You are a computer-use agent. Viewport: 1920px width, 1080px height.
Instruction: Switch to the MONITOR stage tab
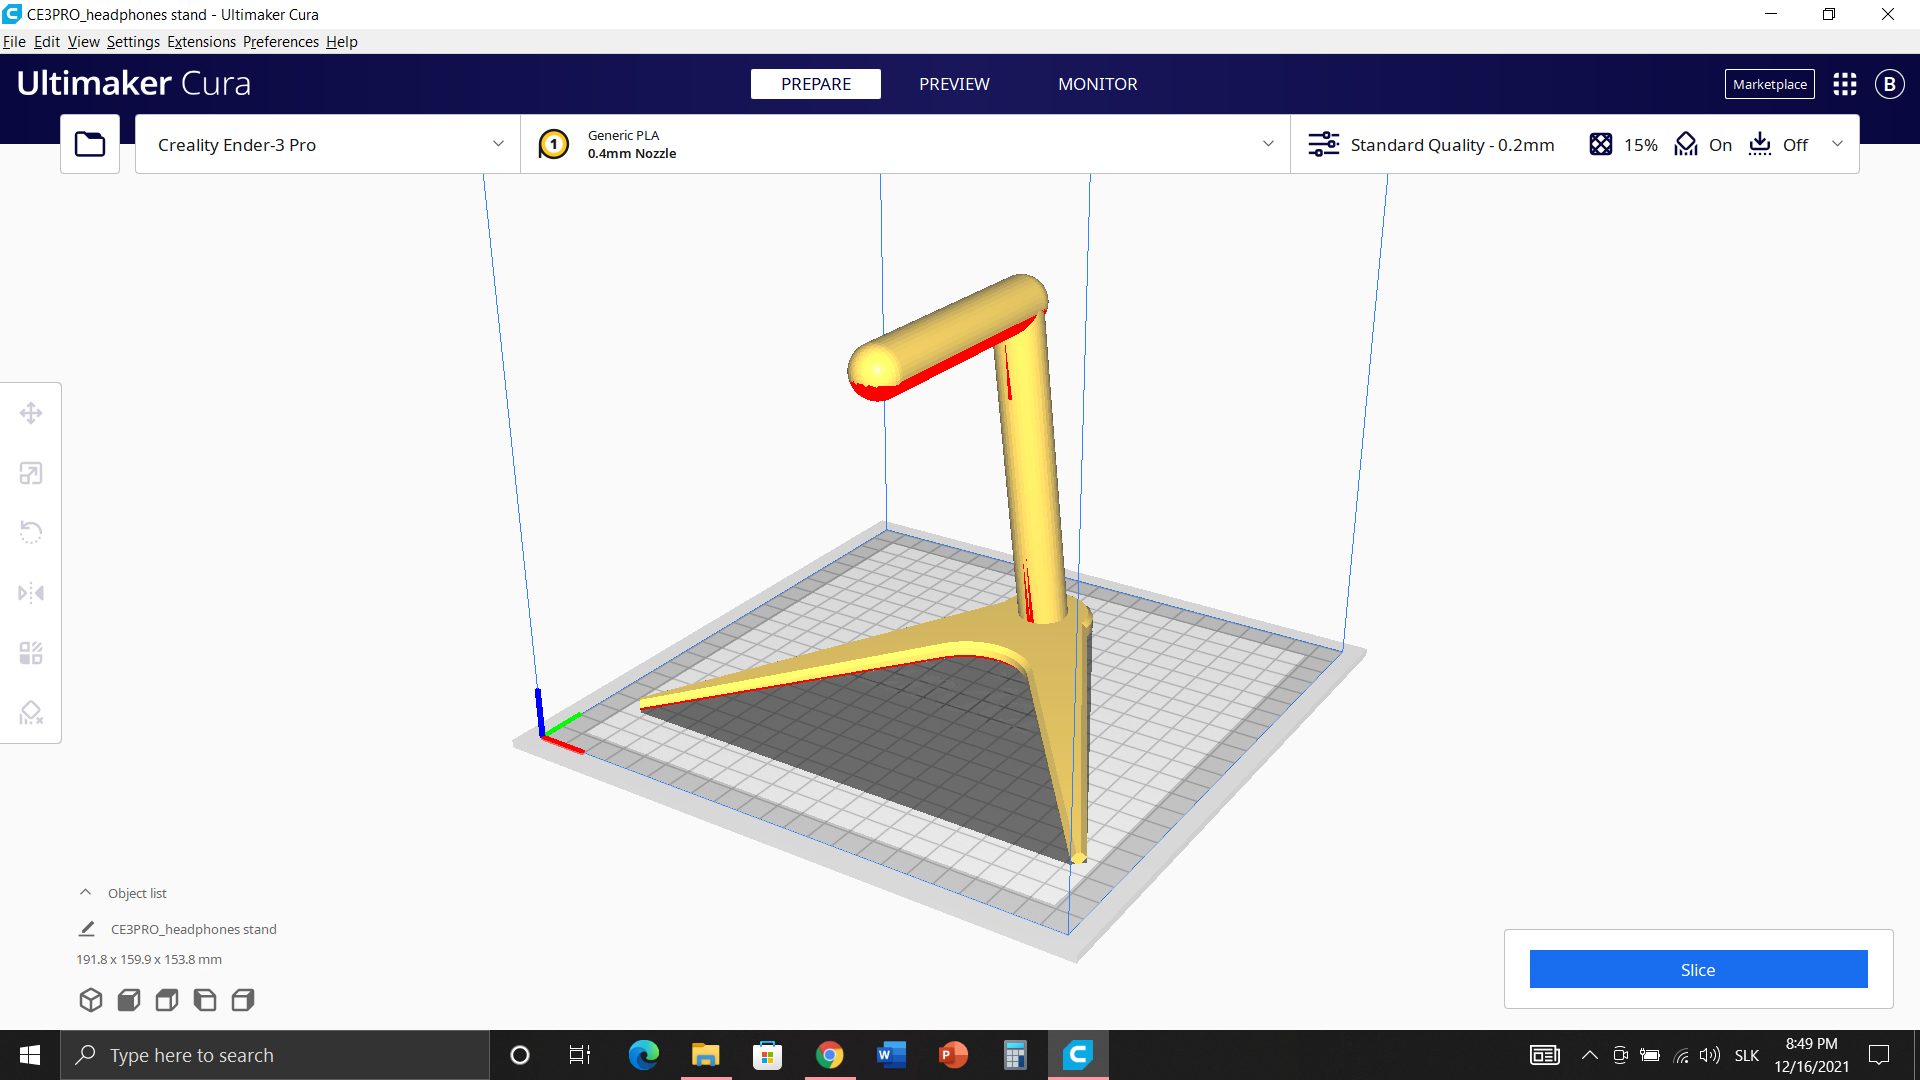(1098, 84)
